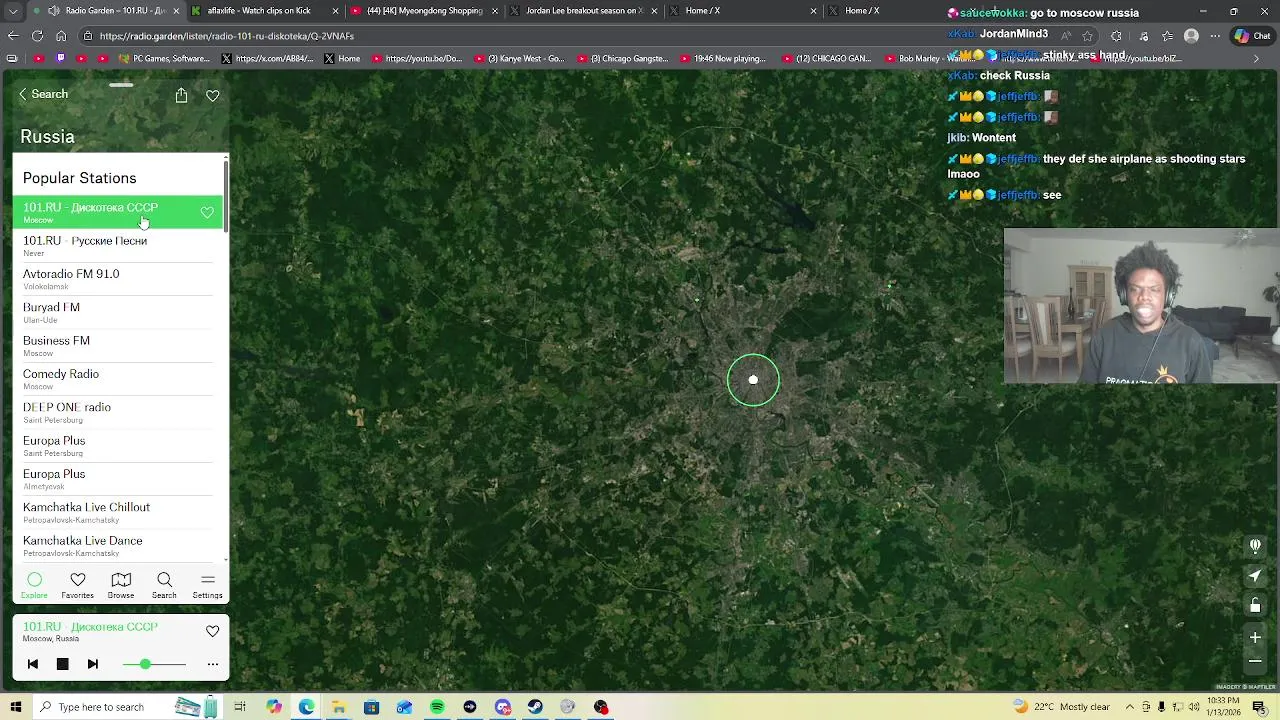This screenshot has width=1280, height=720.
Task: Open the Explore tab
Action: click(34, 586)
